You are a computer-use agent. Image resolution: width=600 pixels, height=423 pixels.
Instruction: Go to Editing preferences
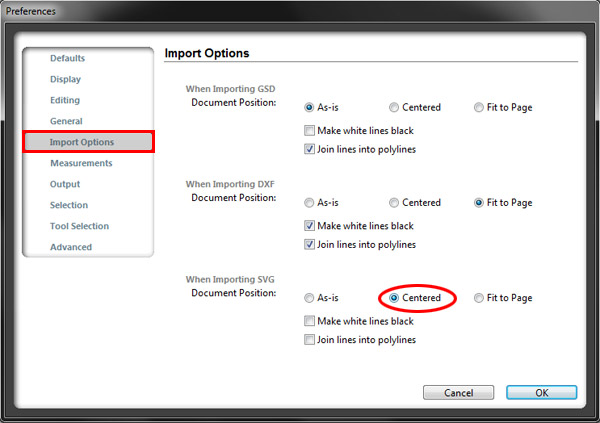tap(65, 100)
